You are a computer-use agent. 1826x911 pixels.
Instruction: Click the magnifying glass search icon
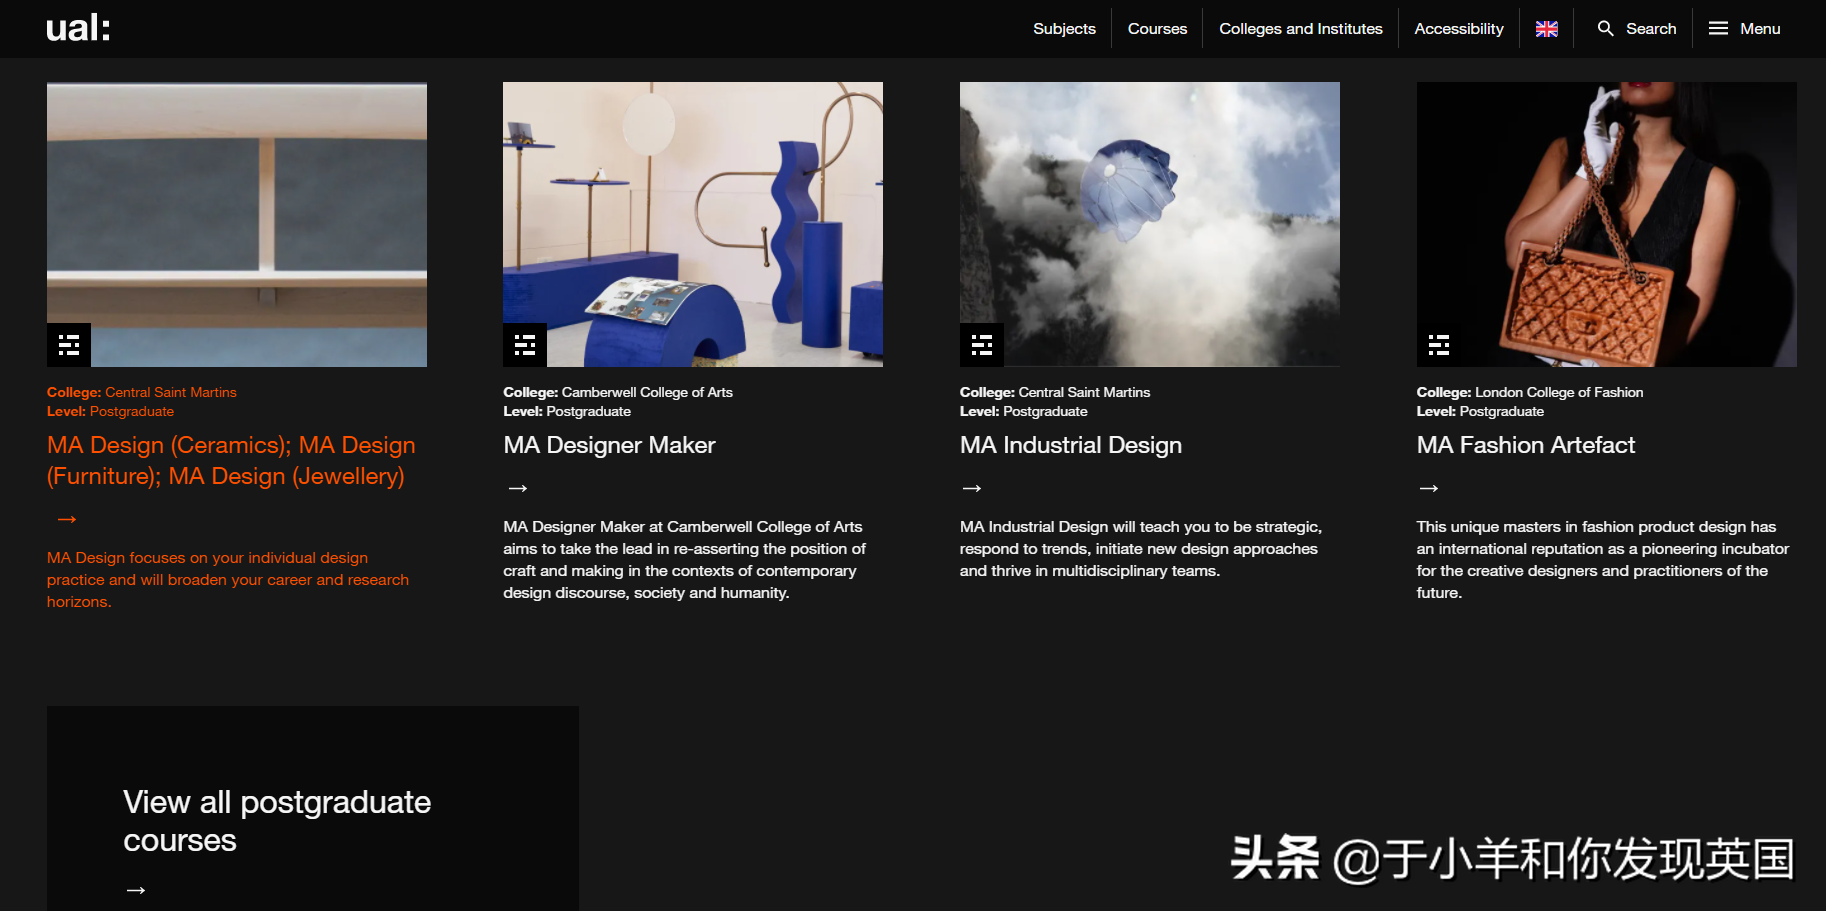pos(1605,29)
